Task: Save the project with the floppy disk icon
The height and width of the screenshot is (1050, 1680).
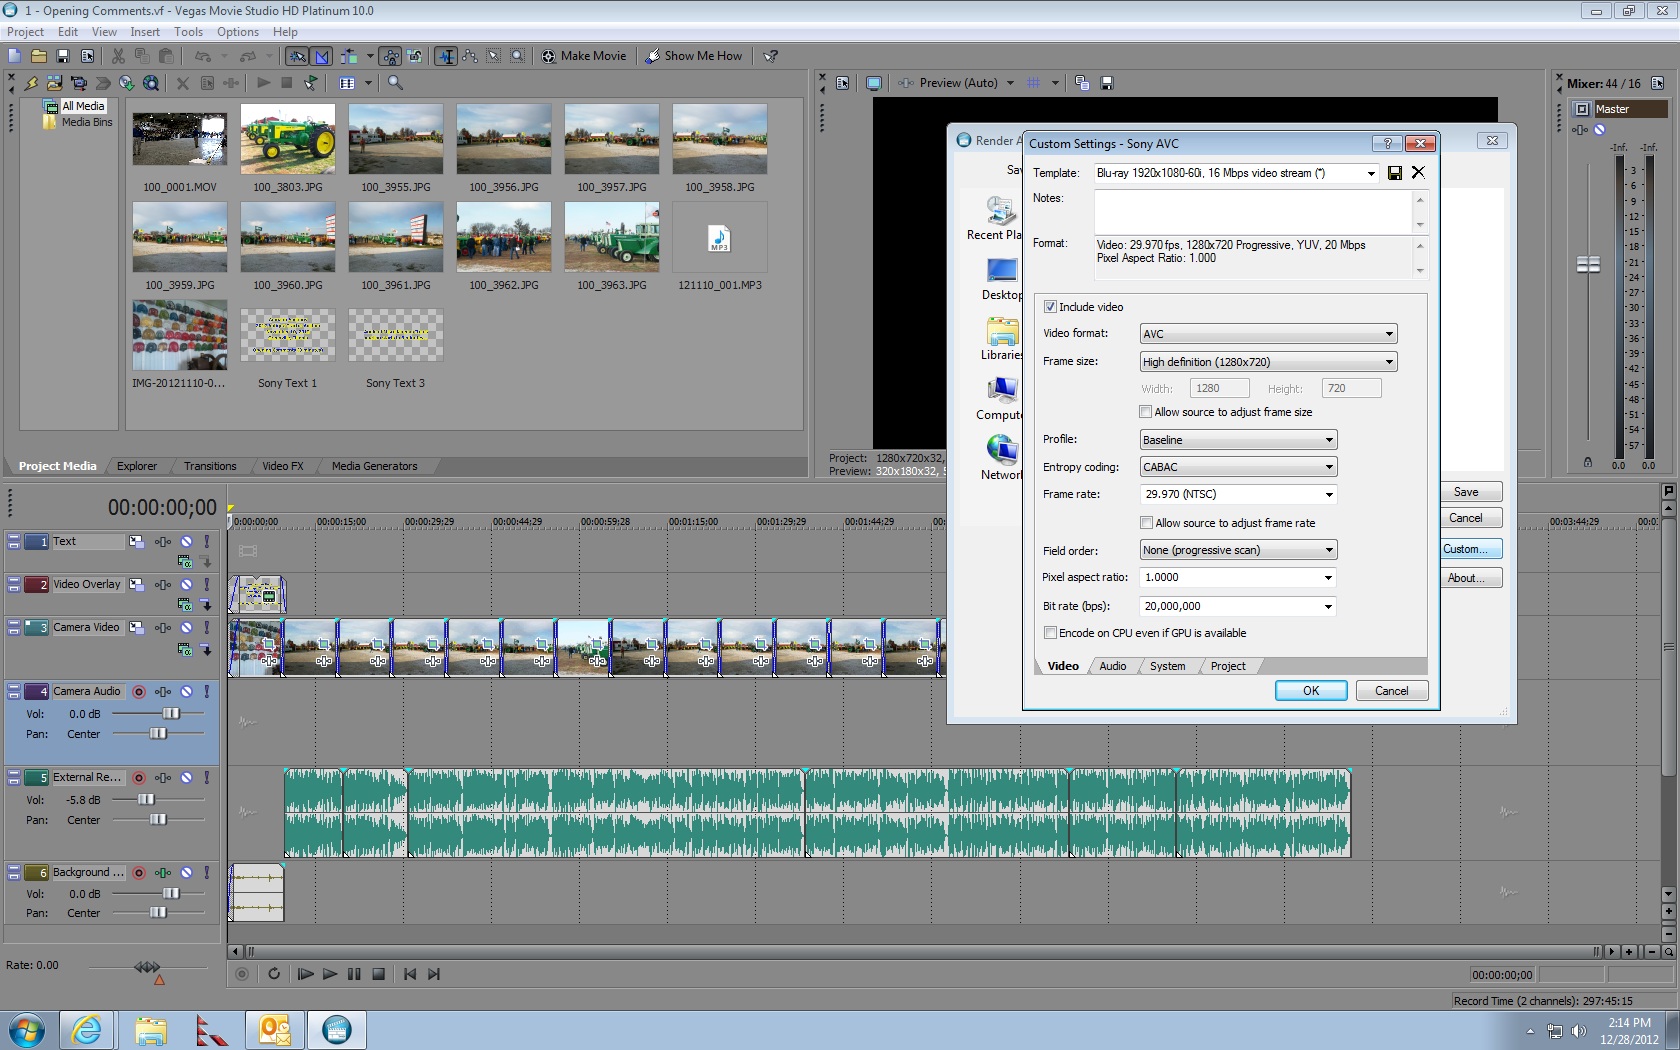Action: point(63,56)
